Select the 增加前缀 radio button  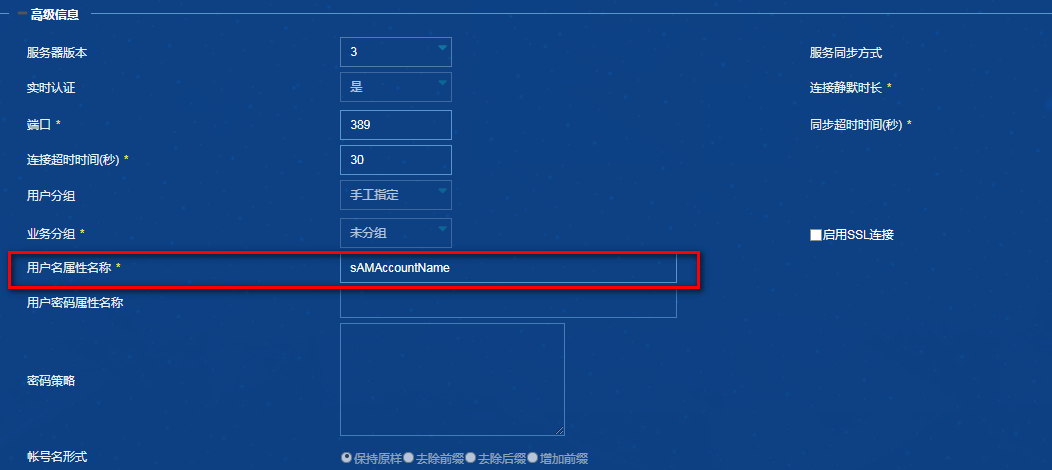point(532,458)
